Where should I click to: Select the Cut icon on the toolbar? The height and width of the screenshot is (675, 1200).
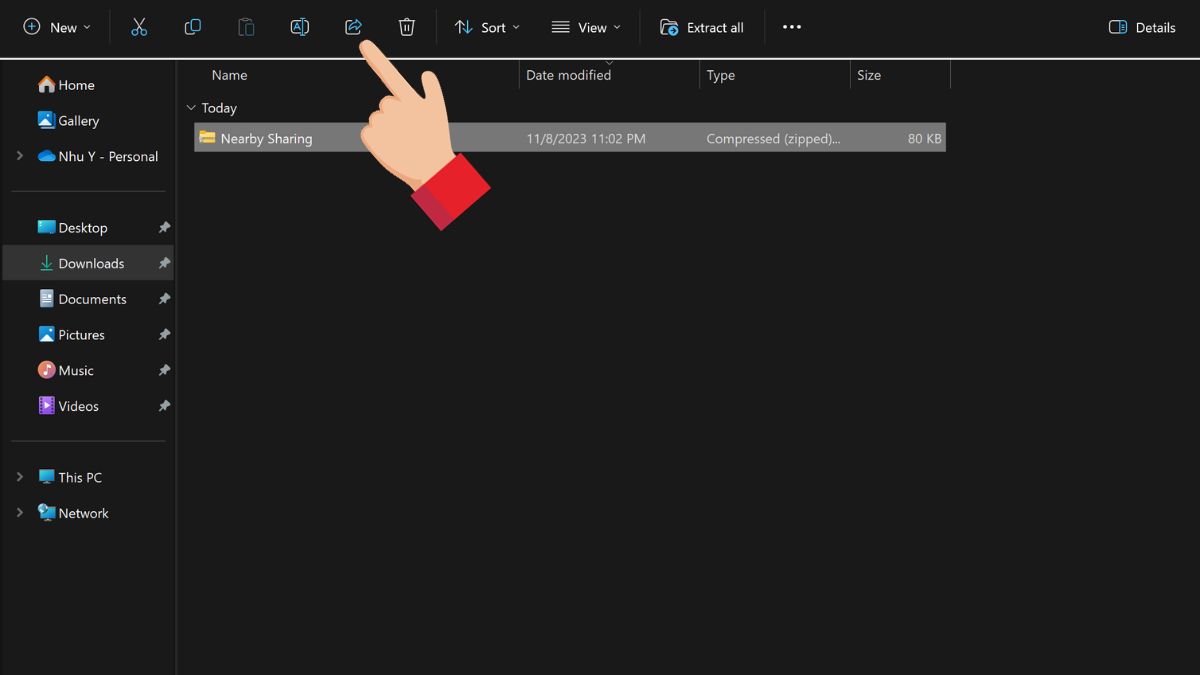pyautogui.click(x=139, y=27)
